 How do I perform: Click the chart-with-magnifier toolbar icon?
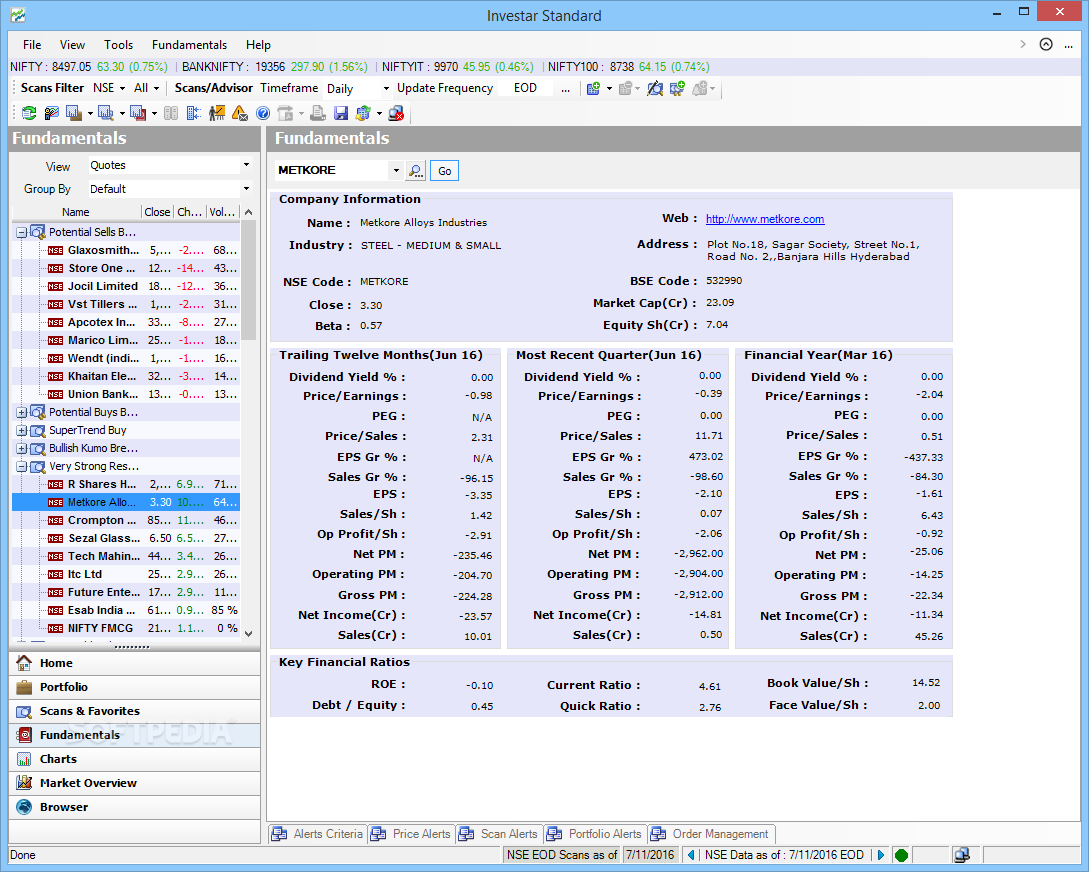(x=106, y=112)
